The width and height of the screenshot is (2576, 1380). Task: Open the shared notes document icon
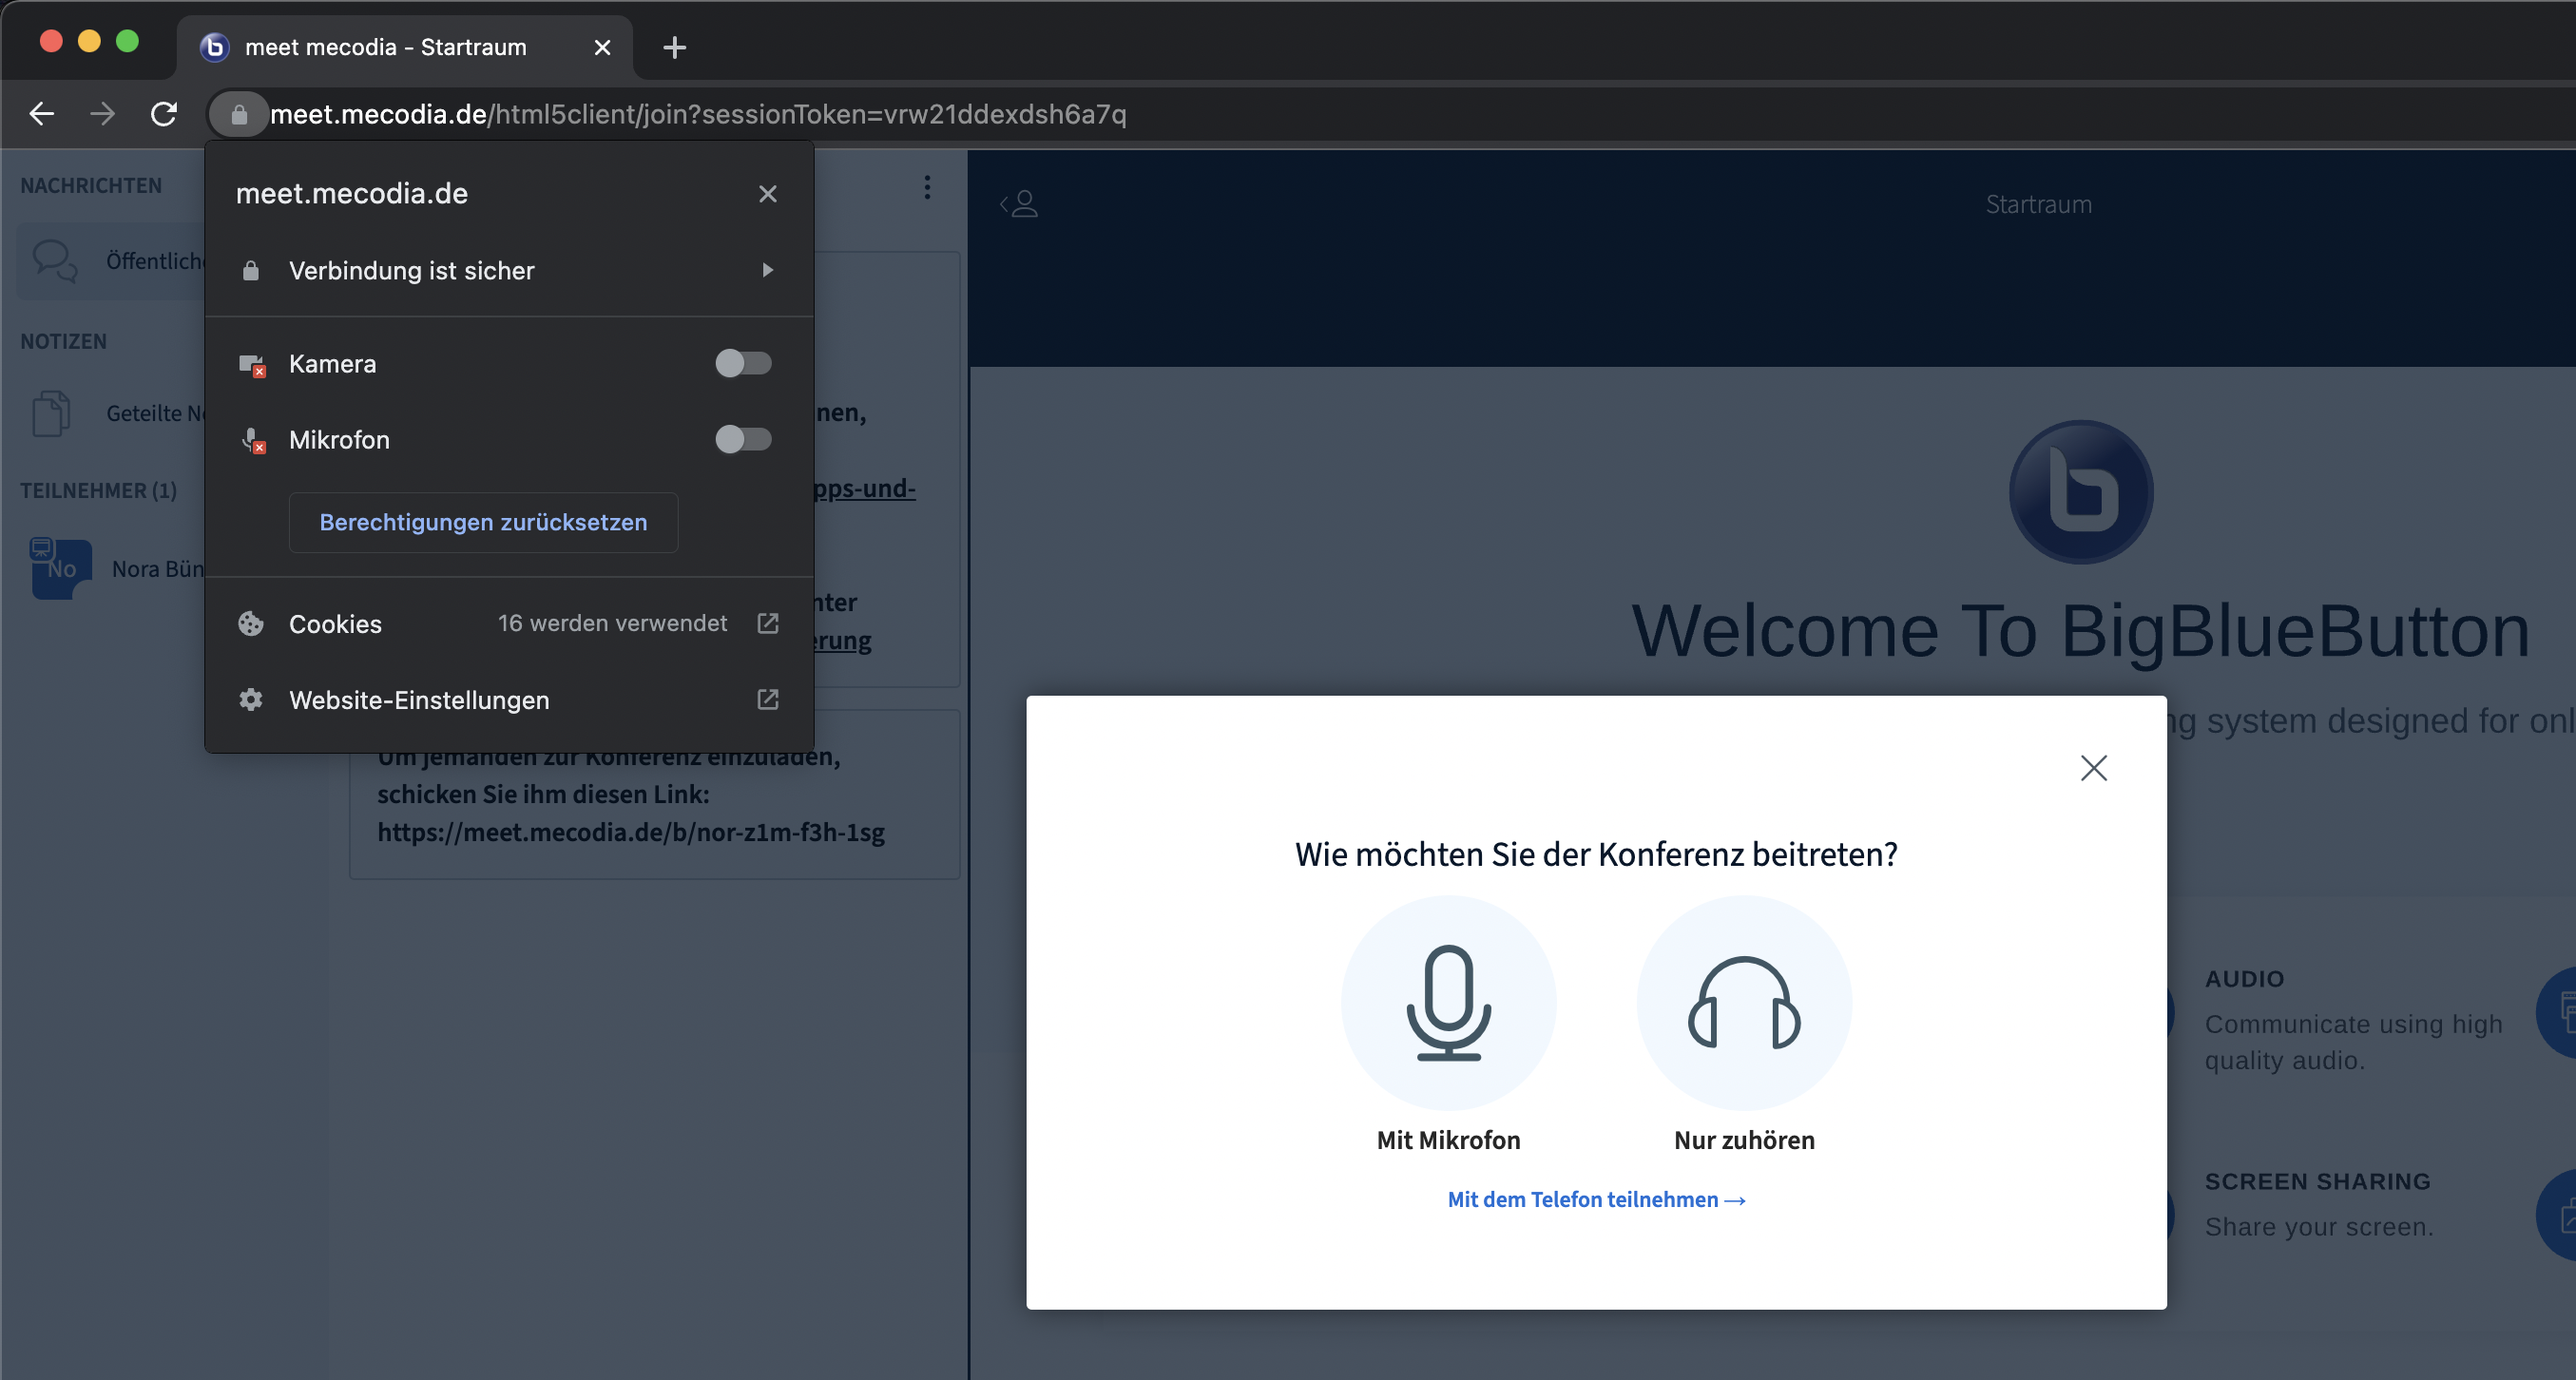click(50, 413)
